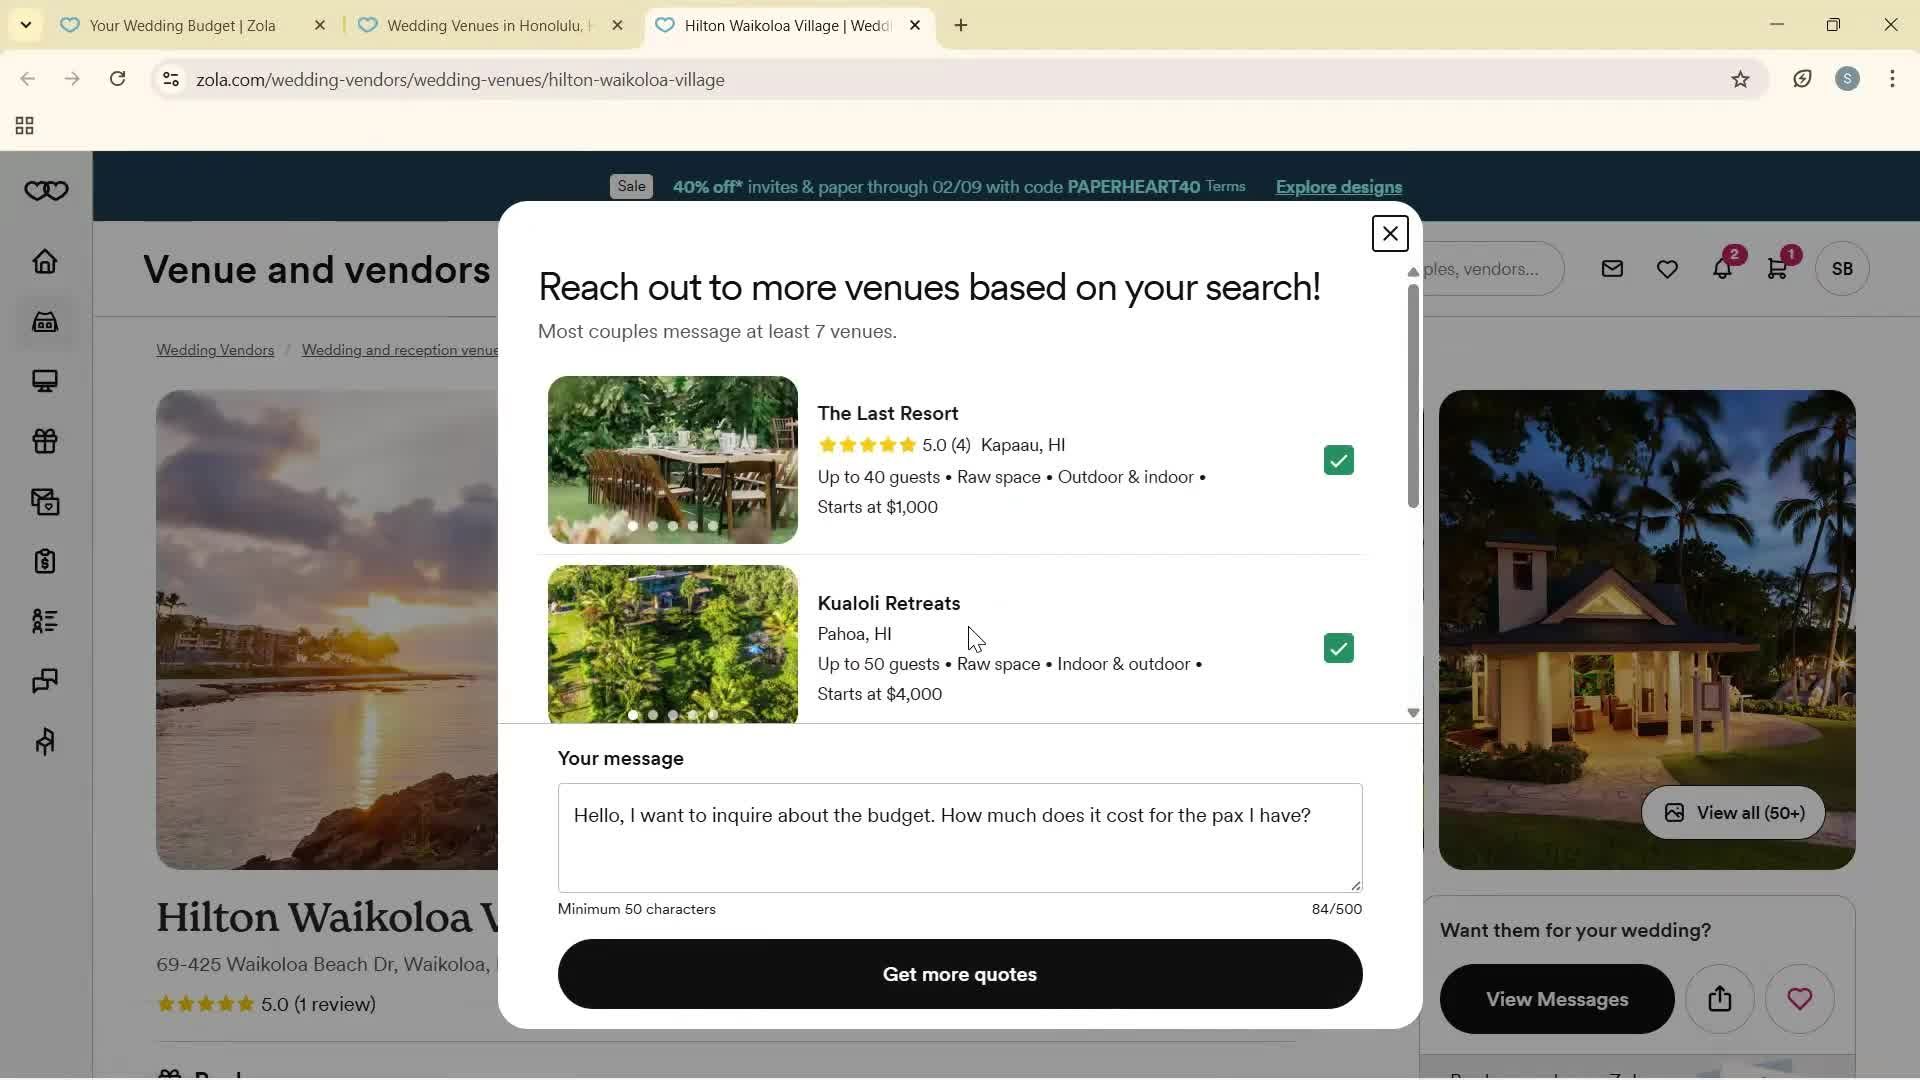This screenshot has width=1920, height=1080.
Task: Click inside the Your message text box
Action: click(x=959, y=838)
